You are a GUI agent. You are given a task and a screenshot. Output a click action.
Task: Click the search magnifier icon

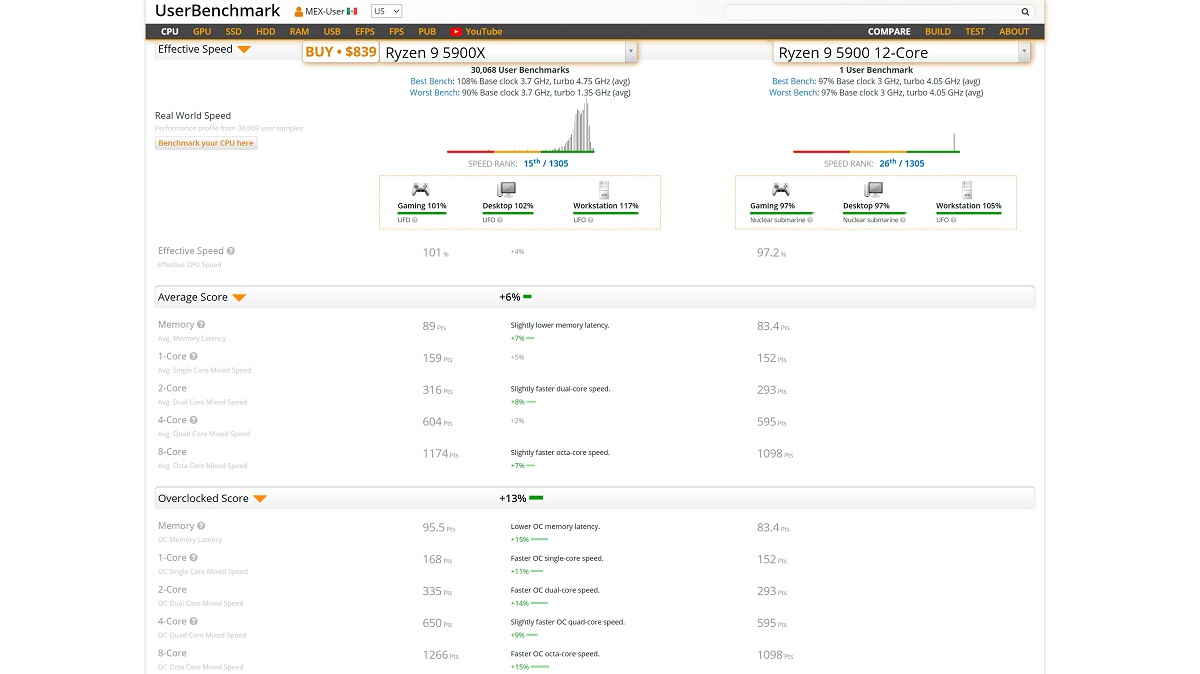click(x=1023, y=12)
